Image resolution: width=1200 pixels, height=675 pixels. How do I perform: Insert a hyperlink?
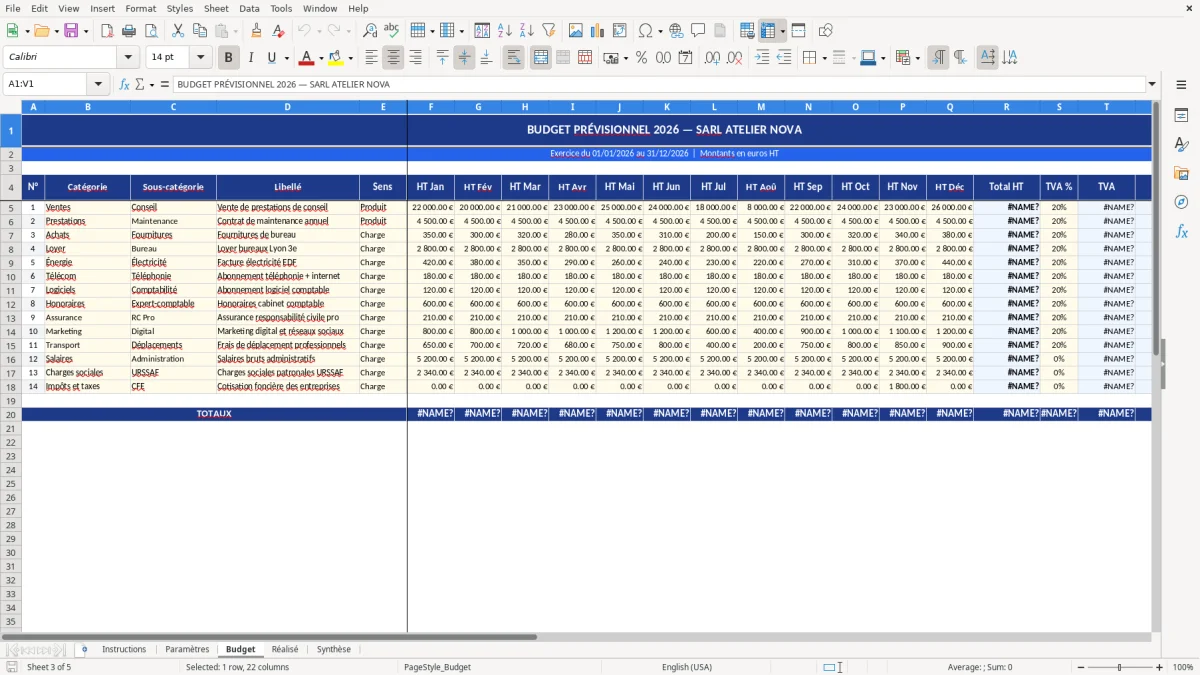click(676, 31)
